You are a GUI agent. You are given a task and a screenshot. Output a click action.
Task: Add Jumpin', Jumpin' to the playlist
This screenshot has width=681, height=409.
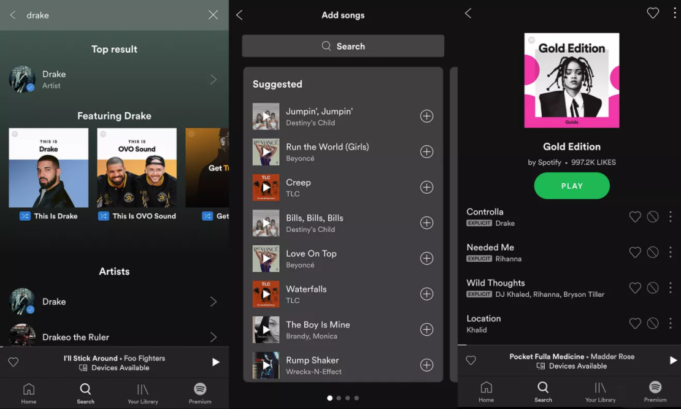[x=426, y=116]
